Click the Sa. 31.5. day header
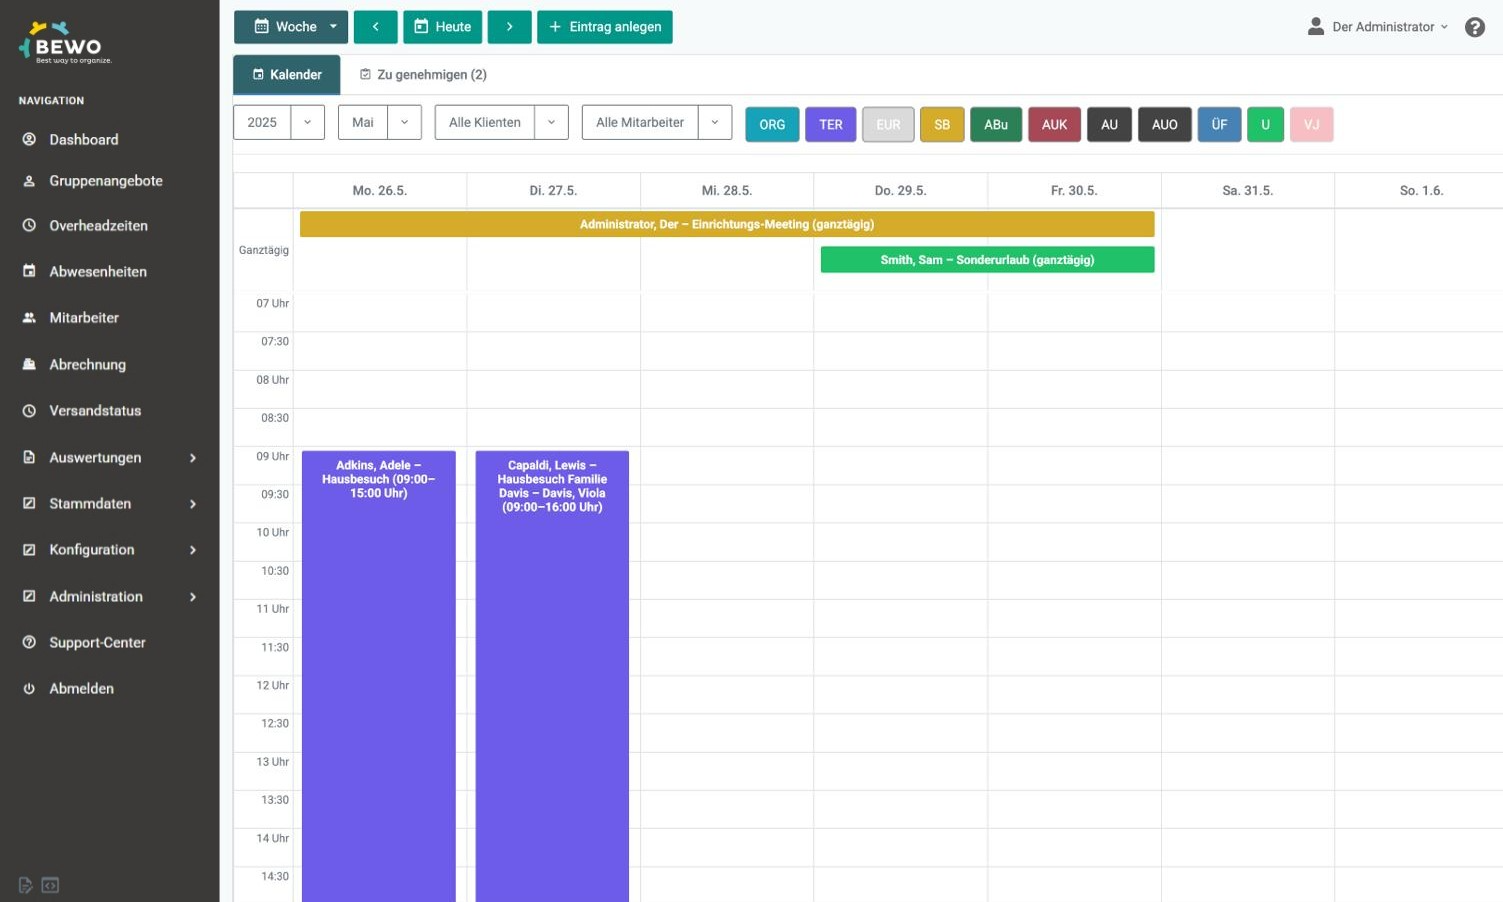Viewport: 1503px width, 902px height. click(1248, 190)
